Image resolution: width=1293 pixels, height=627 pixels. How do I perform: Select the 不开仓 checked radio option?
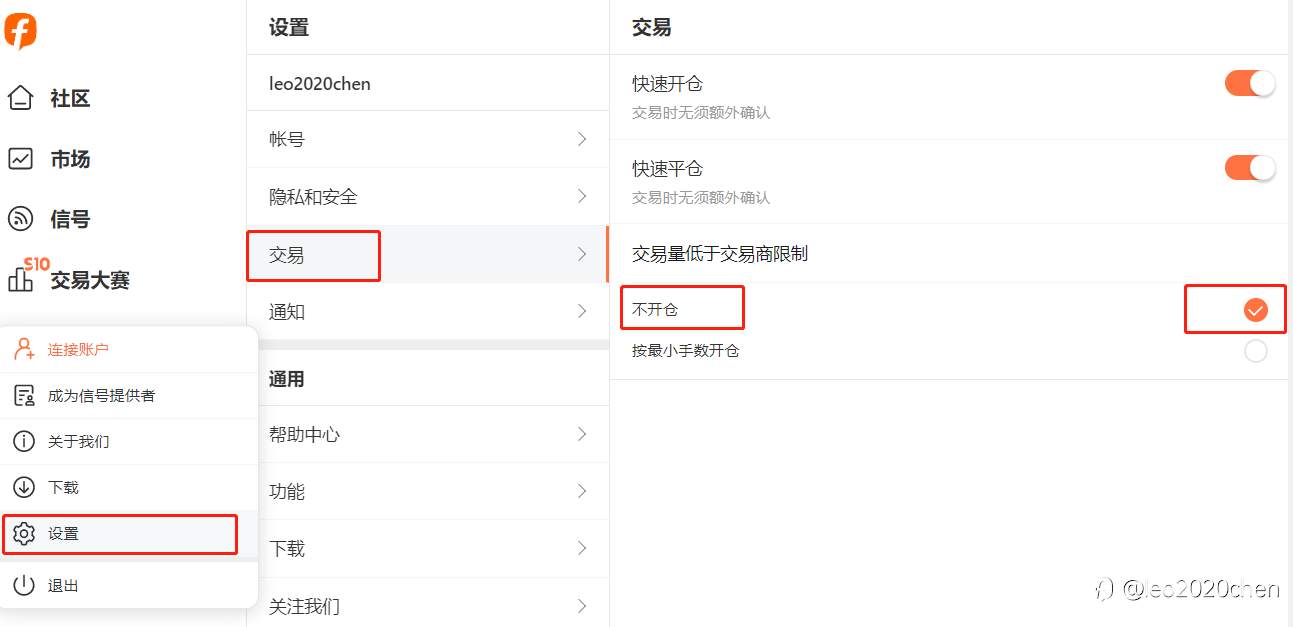[1255, 310]
